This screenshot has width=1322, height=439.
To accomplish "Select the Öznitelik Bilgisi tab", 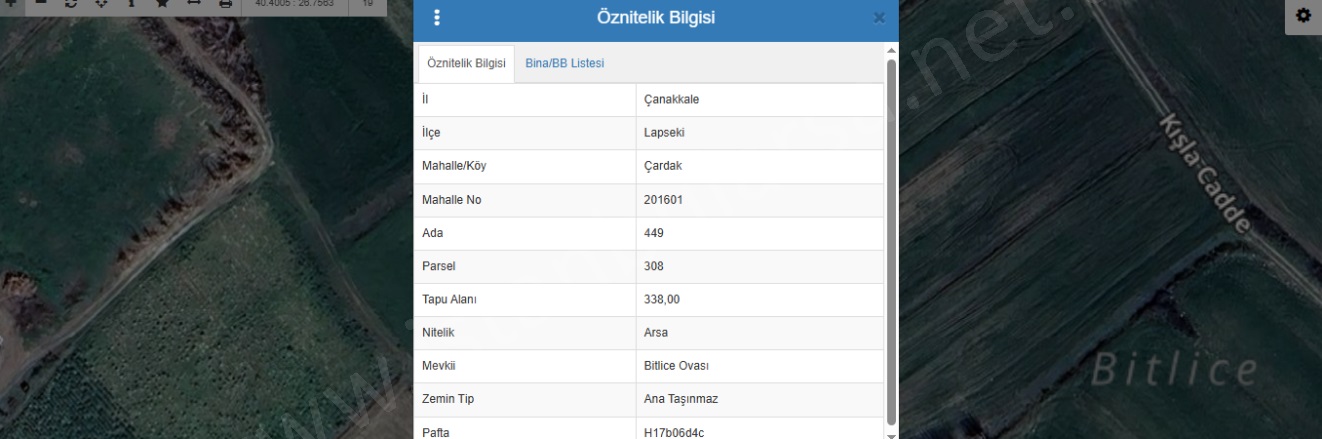I will (466, 63).
